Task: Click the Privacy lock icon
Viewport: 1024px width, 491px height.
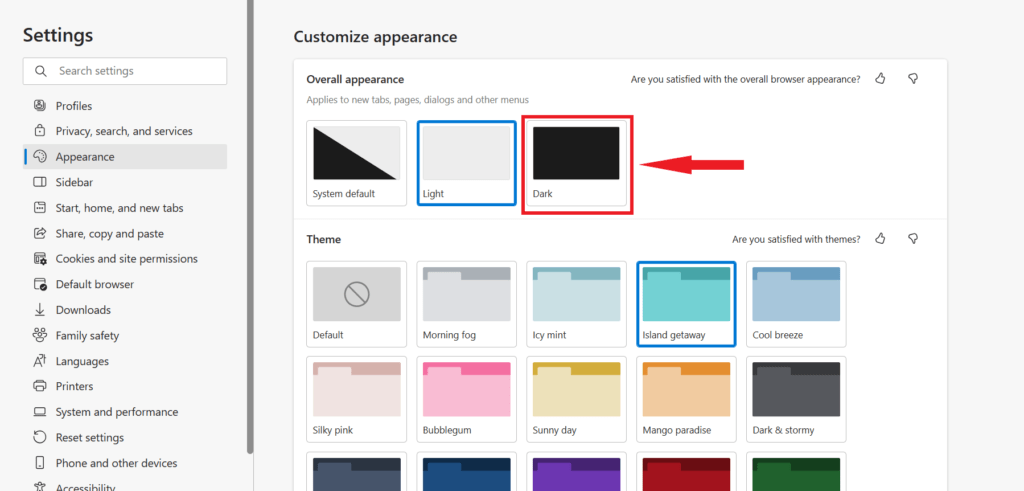Action: click(x=40, y=131)
